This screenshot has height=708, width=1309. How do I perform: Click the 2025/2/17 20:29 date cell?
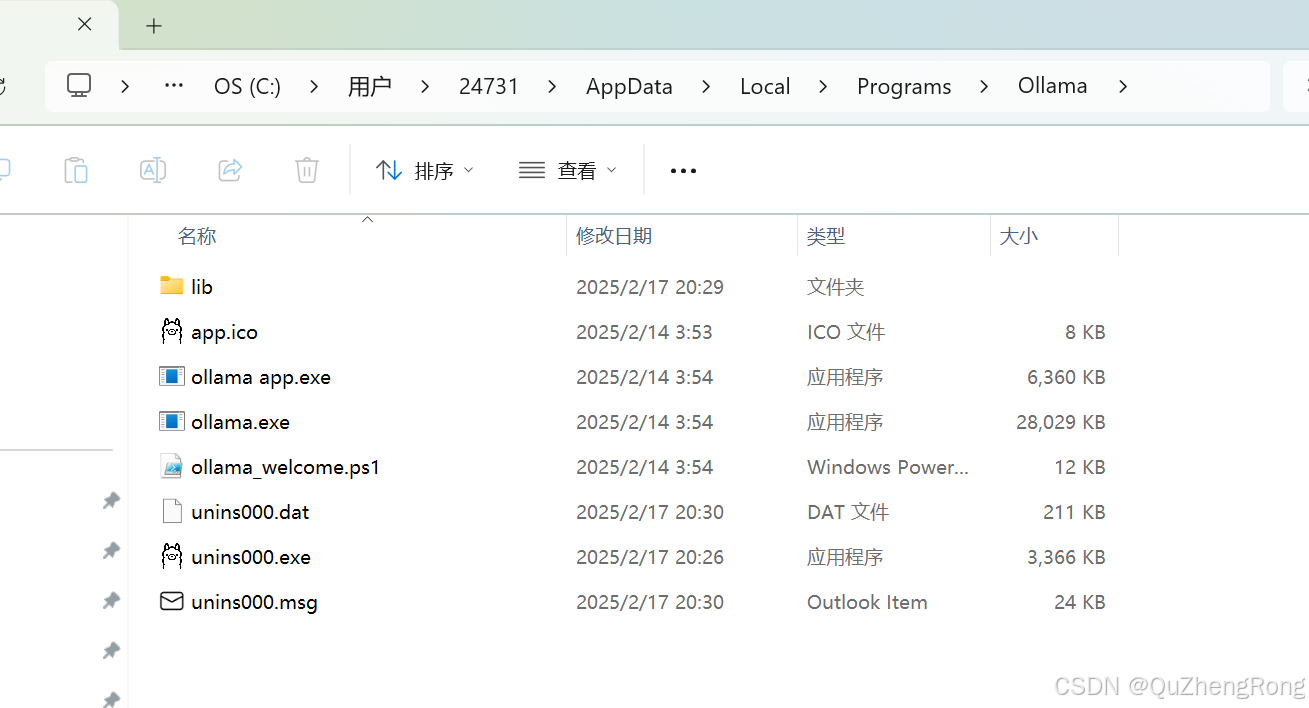click(x=650, y=287)
